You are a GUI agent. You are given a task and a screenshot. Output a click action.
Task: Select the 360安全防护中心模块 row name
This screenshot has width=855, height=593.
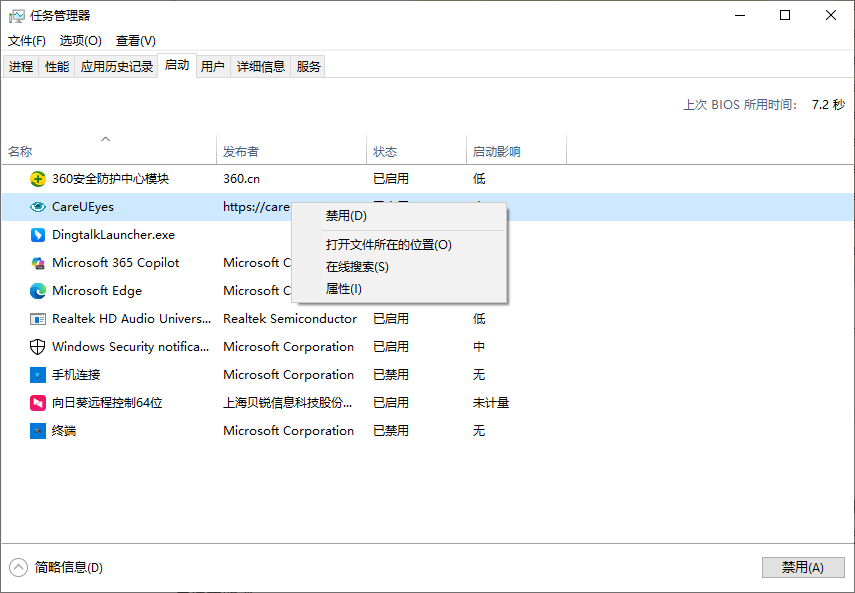click(111, 179)
